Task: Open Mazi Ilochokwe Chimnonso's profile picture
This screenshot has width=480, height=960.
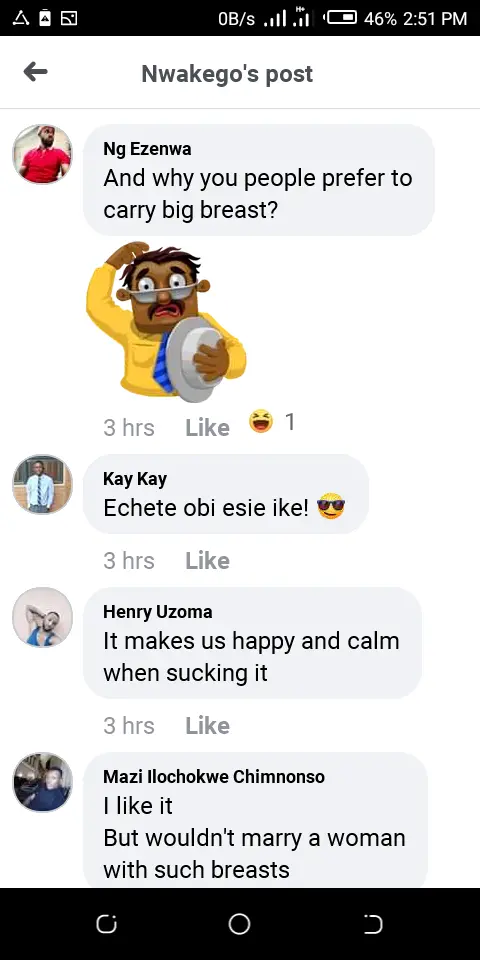Action: (42, 782)
